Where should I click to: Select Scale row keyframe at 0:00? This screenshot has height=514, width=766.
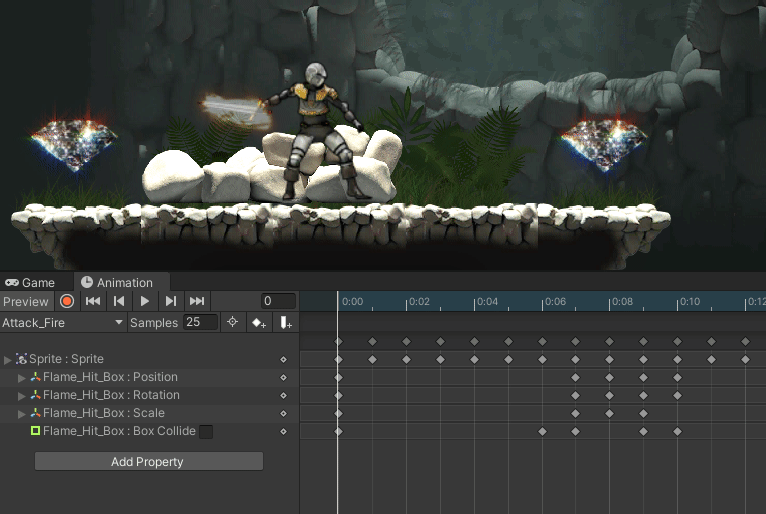338,414
